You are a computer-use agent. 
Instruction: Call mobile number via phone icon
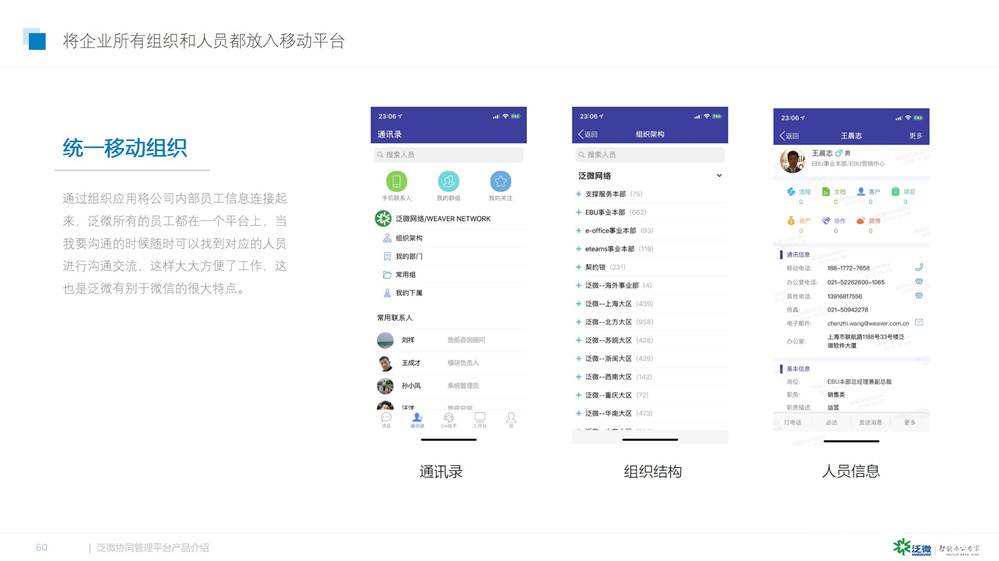[x=919, y=267]
